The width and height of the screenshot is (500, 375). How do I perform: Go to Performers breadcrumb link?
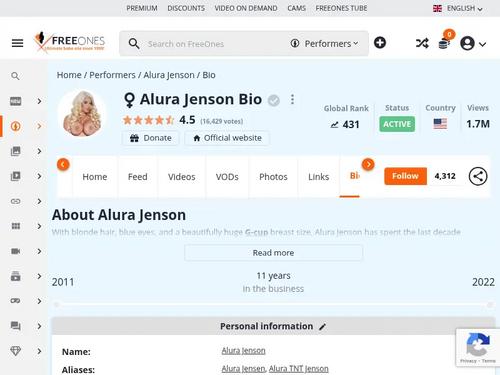pos(112,75)
